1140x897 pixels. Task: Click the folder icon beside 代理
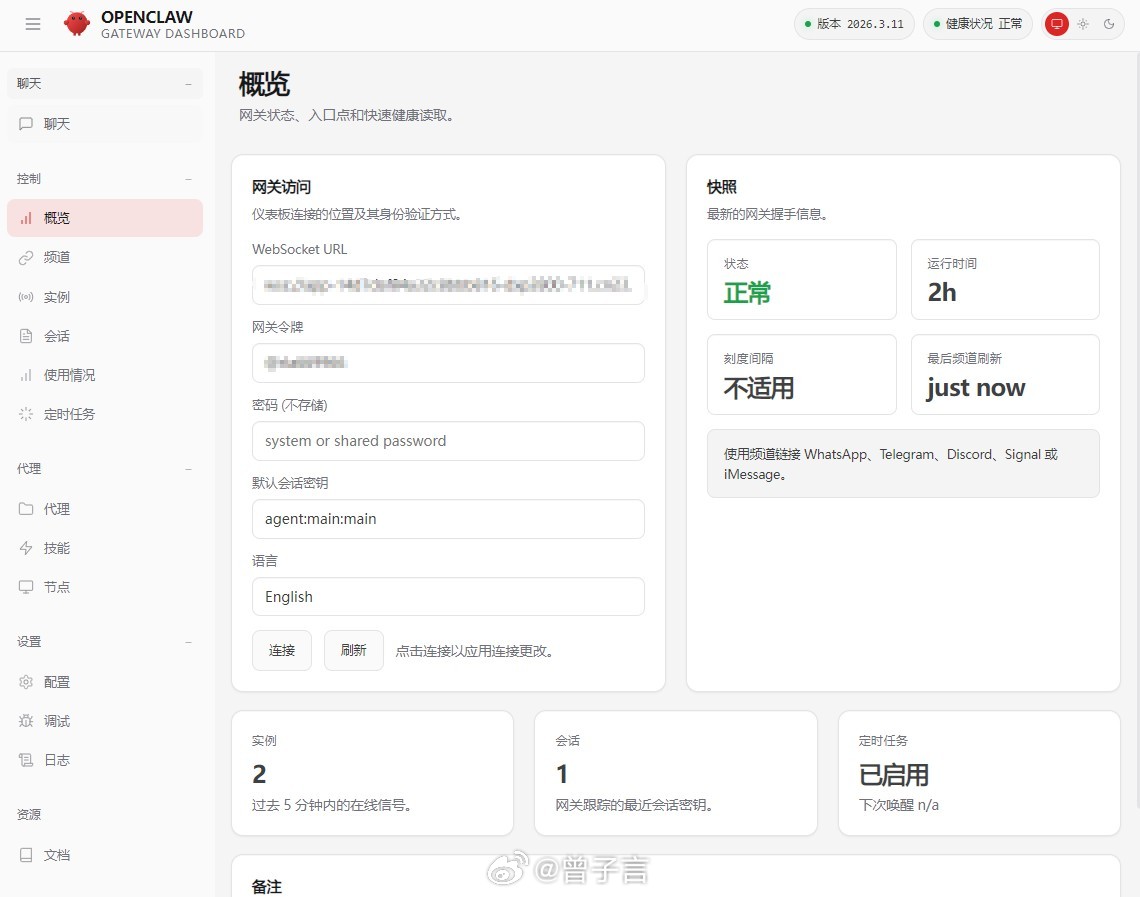26,509
